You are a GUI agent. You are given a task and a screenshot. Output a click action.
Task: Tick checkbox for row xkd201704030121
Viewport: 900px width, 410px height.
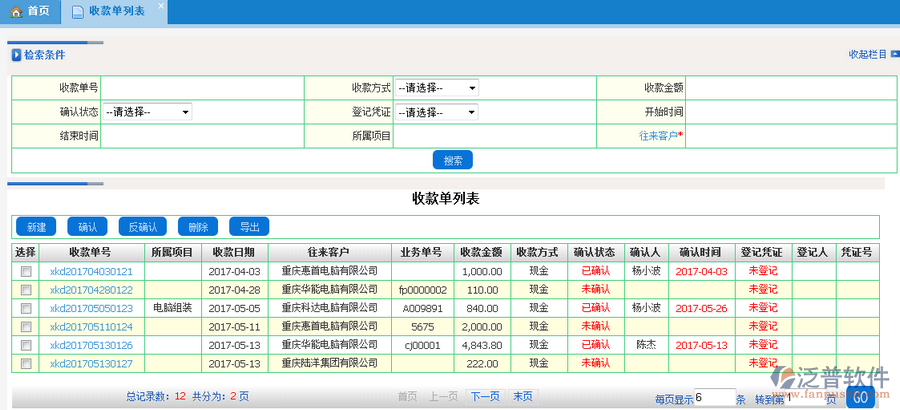[26, 272]
